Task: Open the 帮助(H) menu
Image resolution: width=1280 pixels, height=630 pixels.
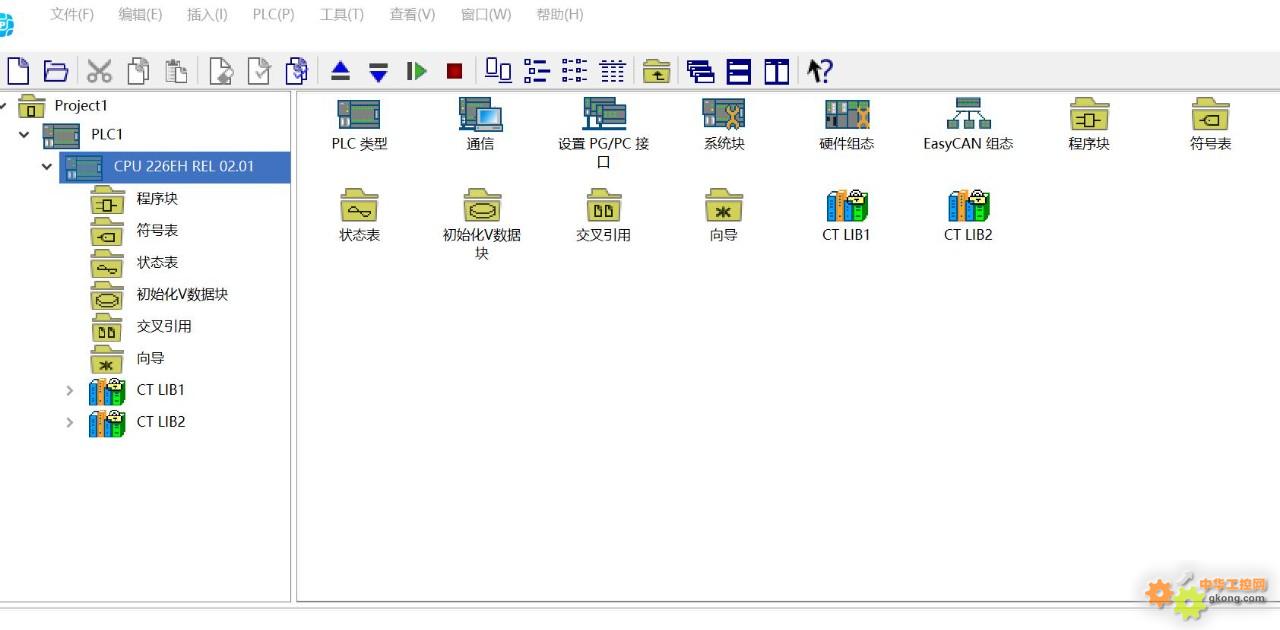Action: [560, 14]
